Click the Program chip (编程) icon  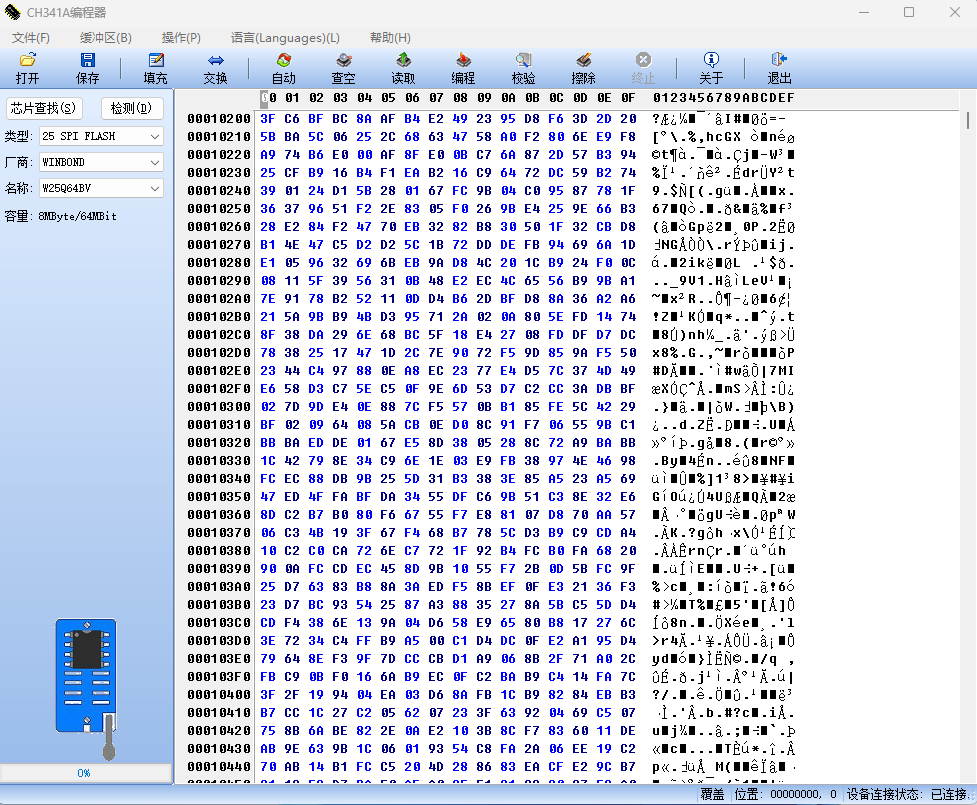tap(463, 61)
